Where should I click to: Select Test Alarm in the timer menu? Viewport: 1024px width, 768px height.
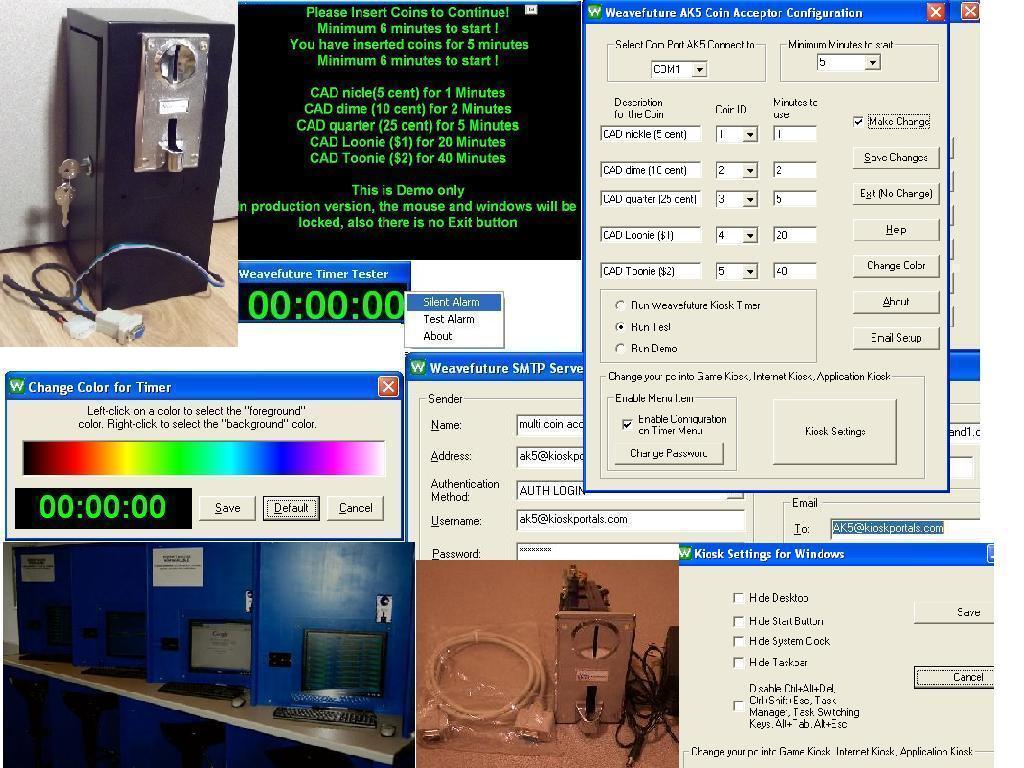[x=449, y=319]
